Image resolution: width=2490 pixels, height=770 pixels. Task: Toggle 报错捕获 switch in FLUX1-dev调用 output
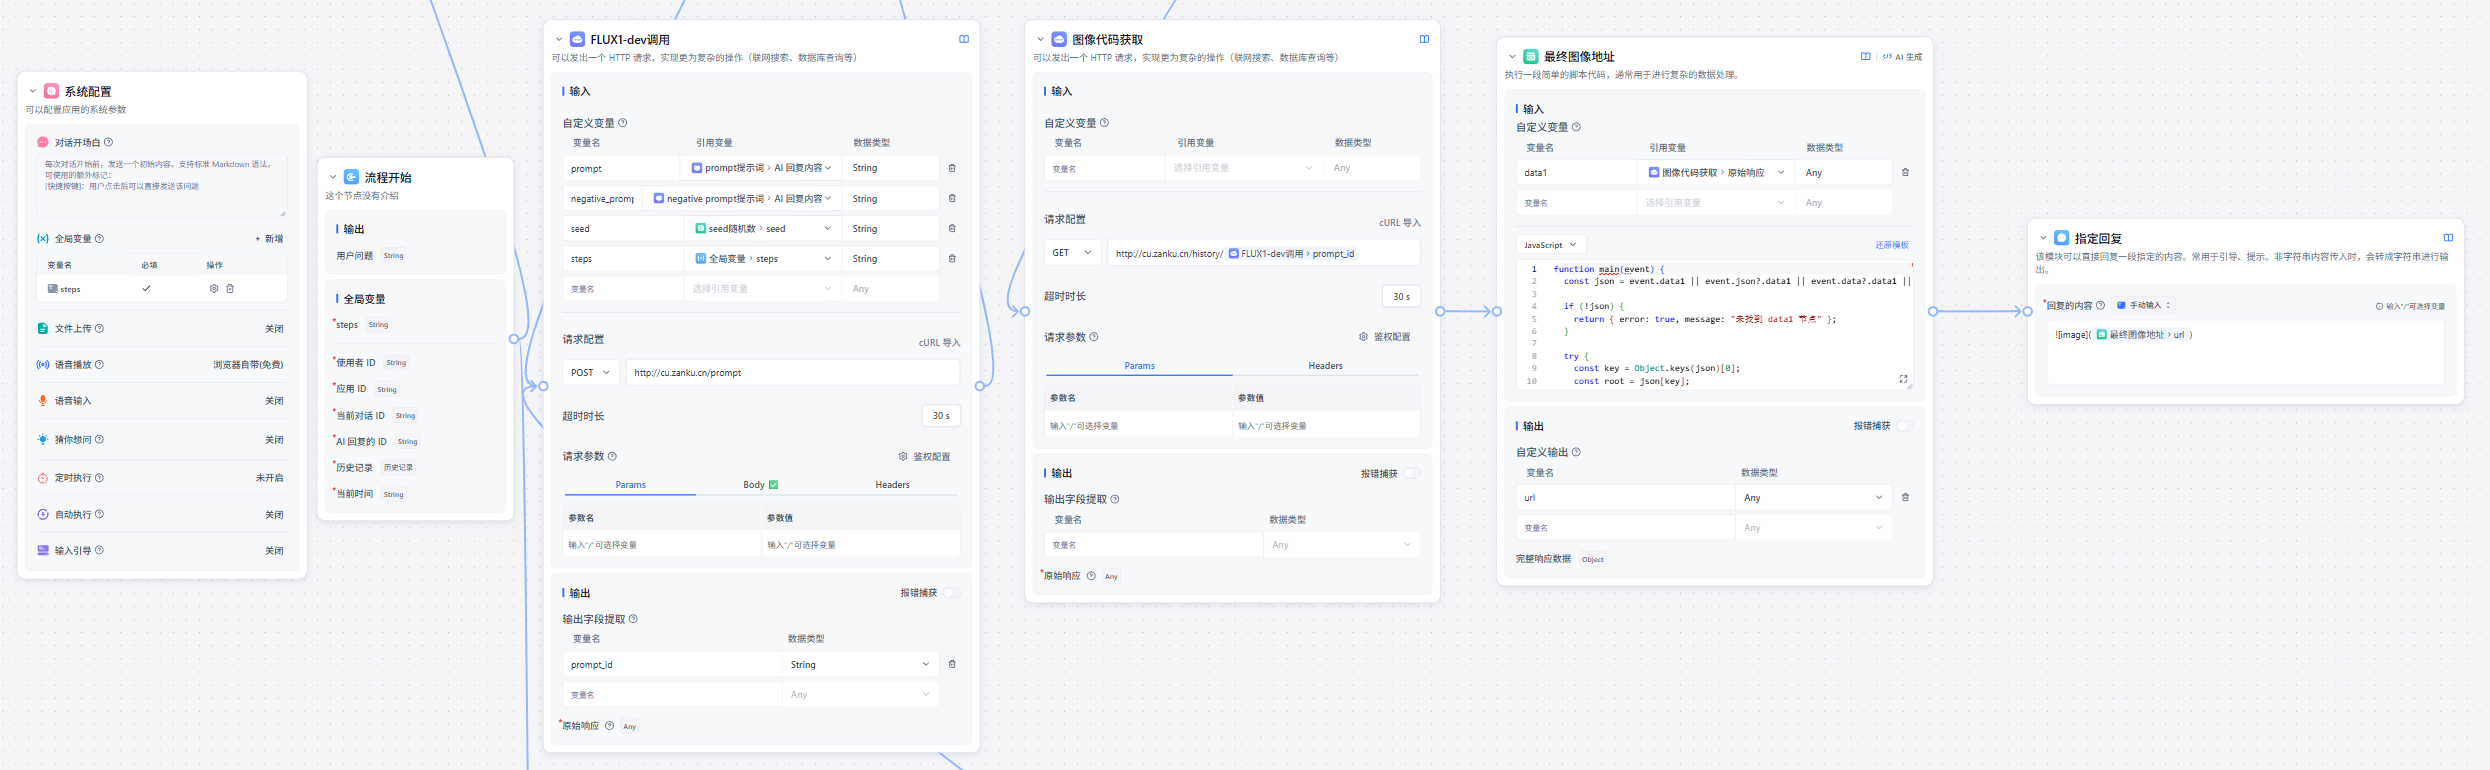(x=952, y=593)
